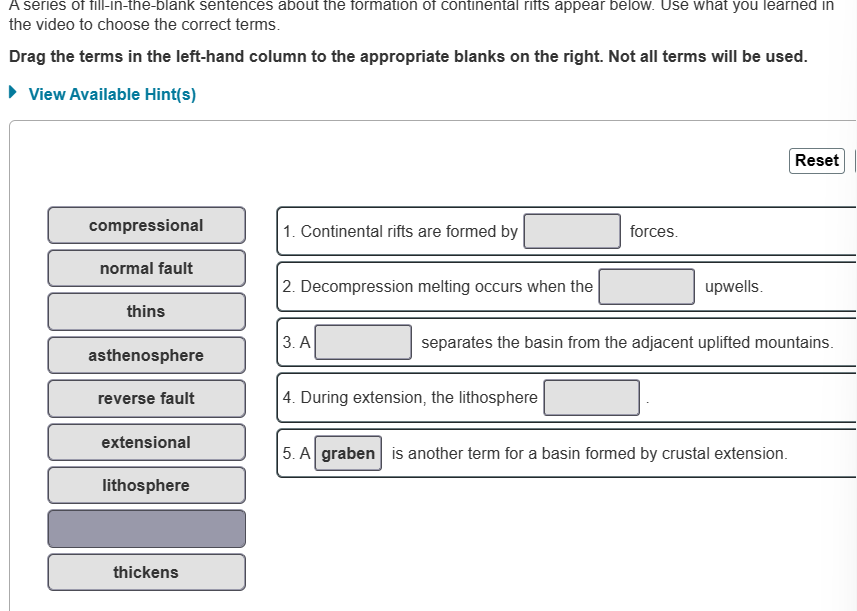This screenshot has height=611, width=857.
Task: Select the "extensional" term tile
Action: click(x=146, y=442)
